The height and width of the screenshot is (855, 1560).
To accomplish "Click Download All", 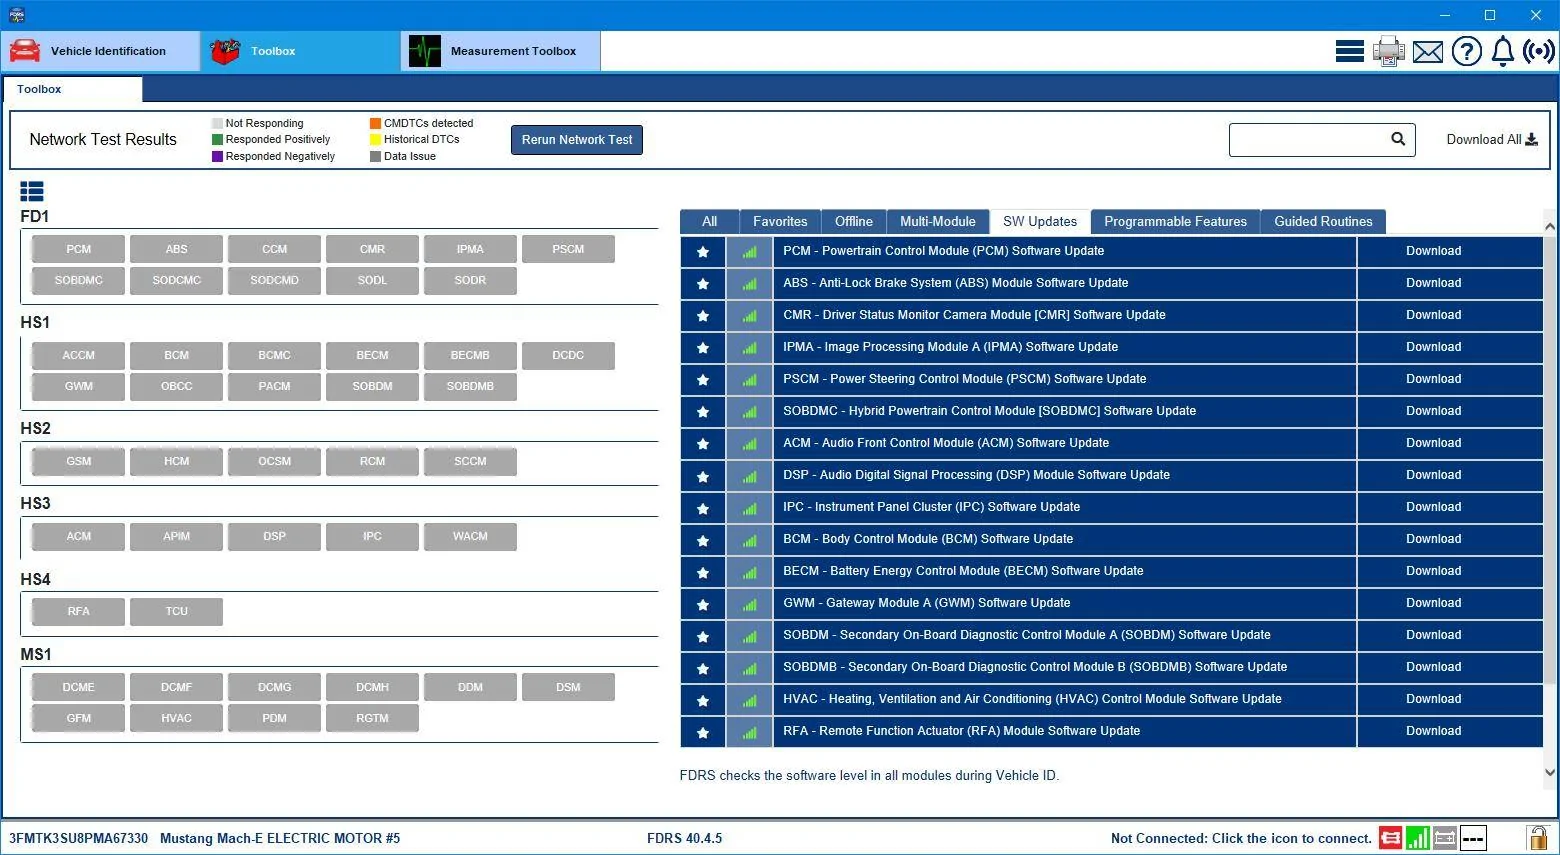I will (1492, 140).
